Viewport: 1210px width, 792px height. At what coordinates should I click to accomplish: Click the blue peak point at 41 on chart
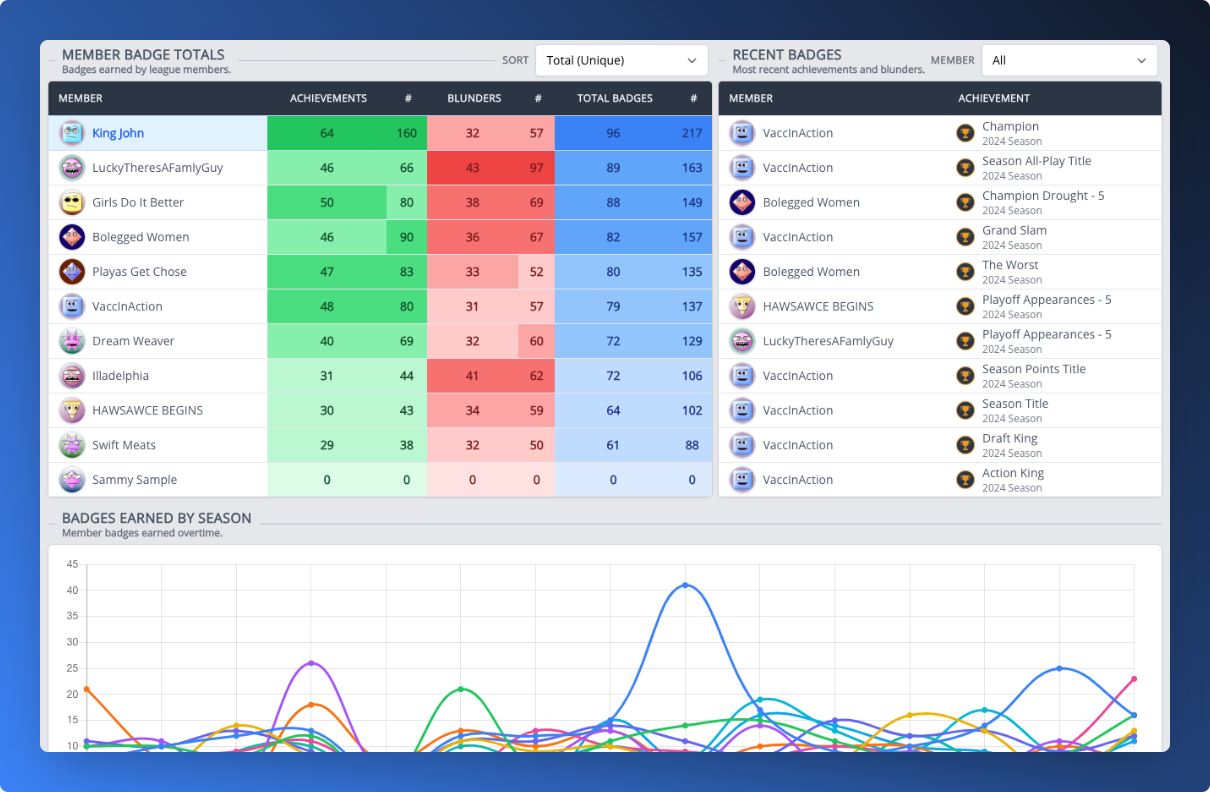685,585
